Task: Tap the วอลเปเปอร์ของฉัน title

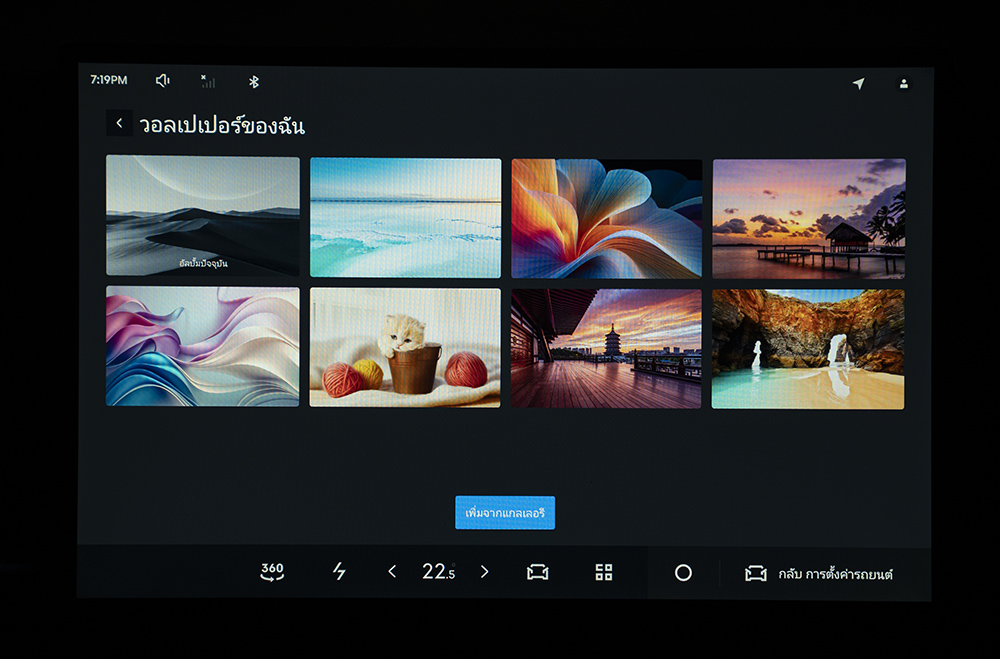Action: click(222, 125)
